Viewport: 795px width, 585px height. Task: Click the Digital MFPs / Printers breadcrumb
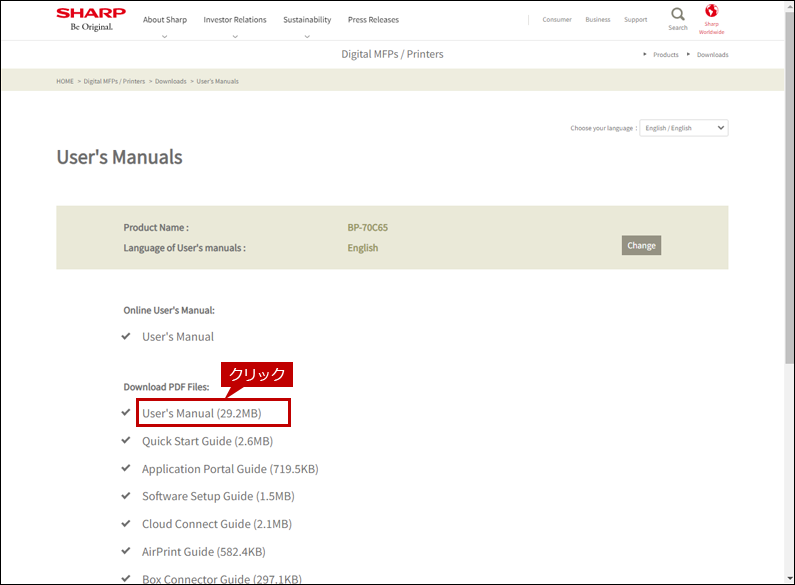(114, 81)
